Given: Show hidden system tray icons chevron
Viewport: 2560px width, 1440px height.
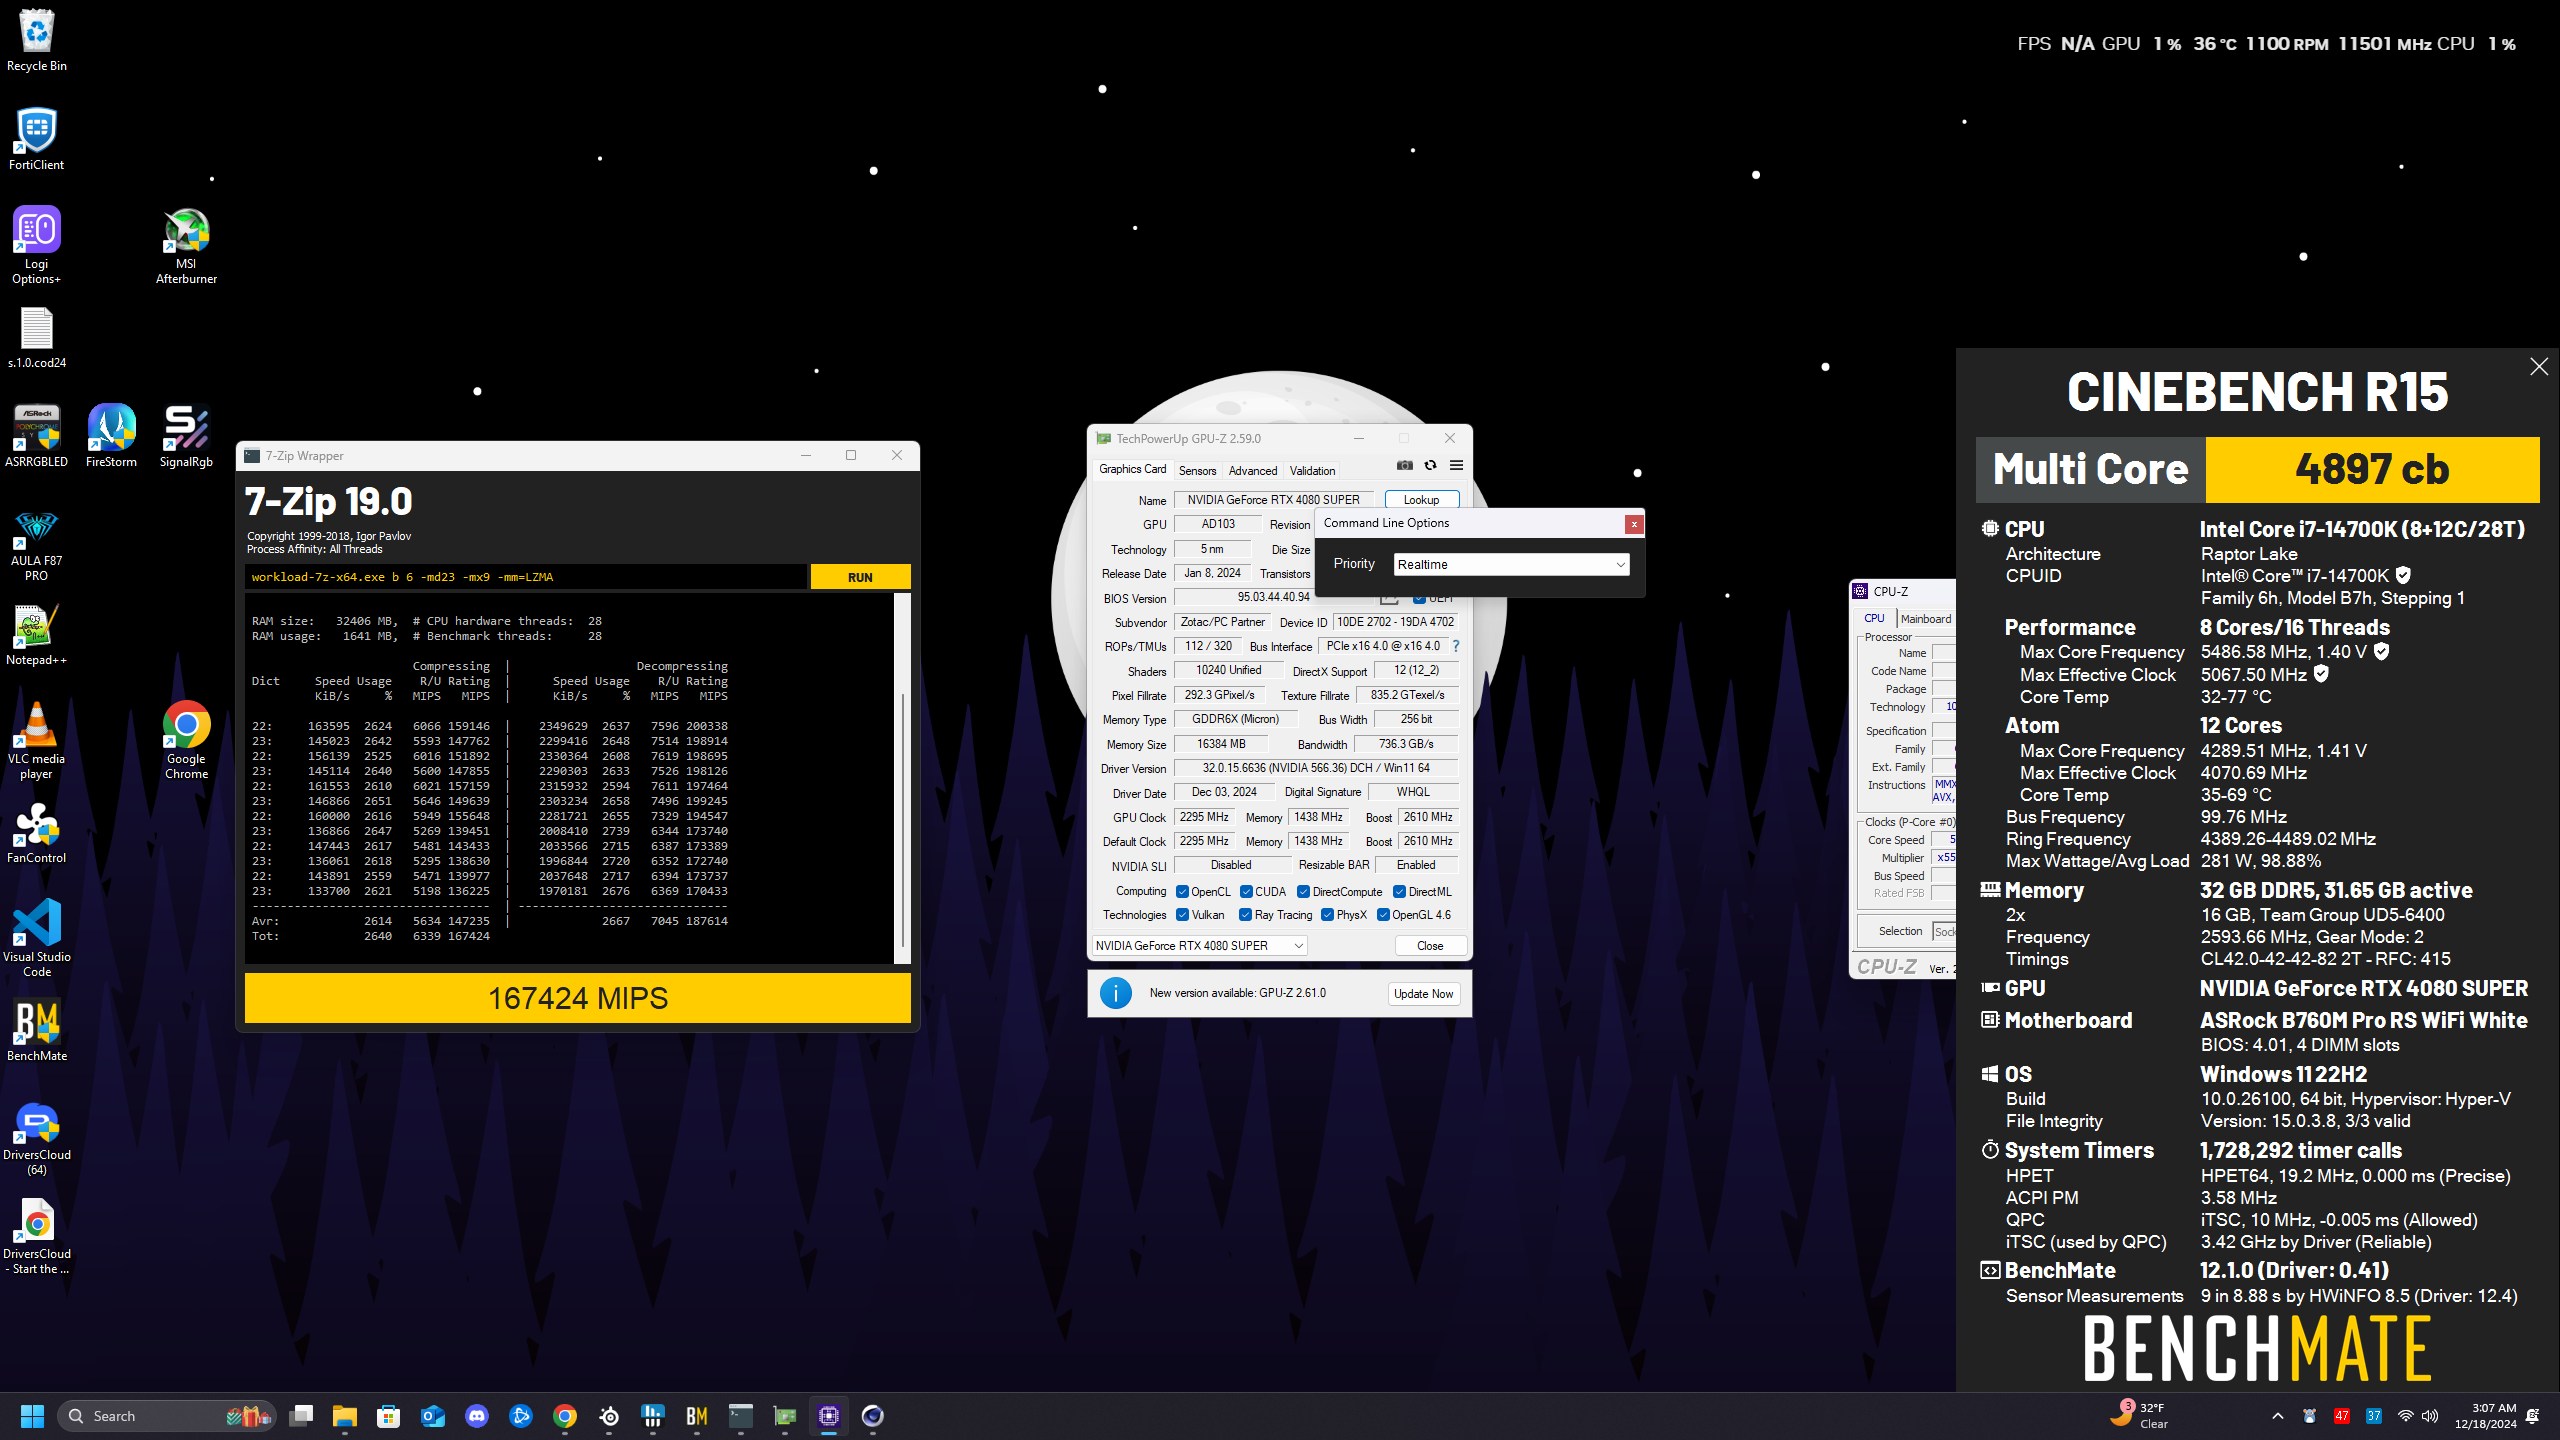Looking at the screenshot, I should click(2278, 1416).
